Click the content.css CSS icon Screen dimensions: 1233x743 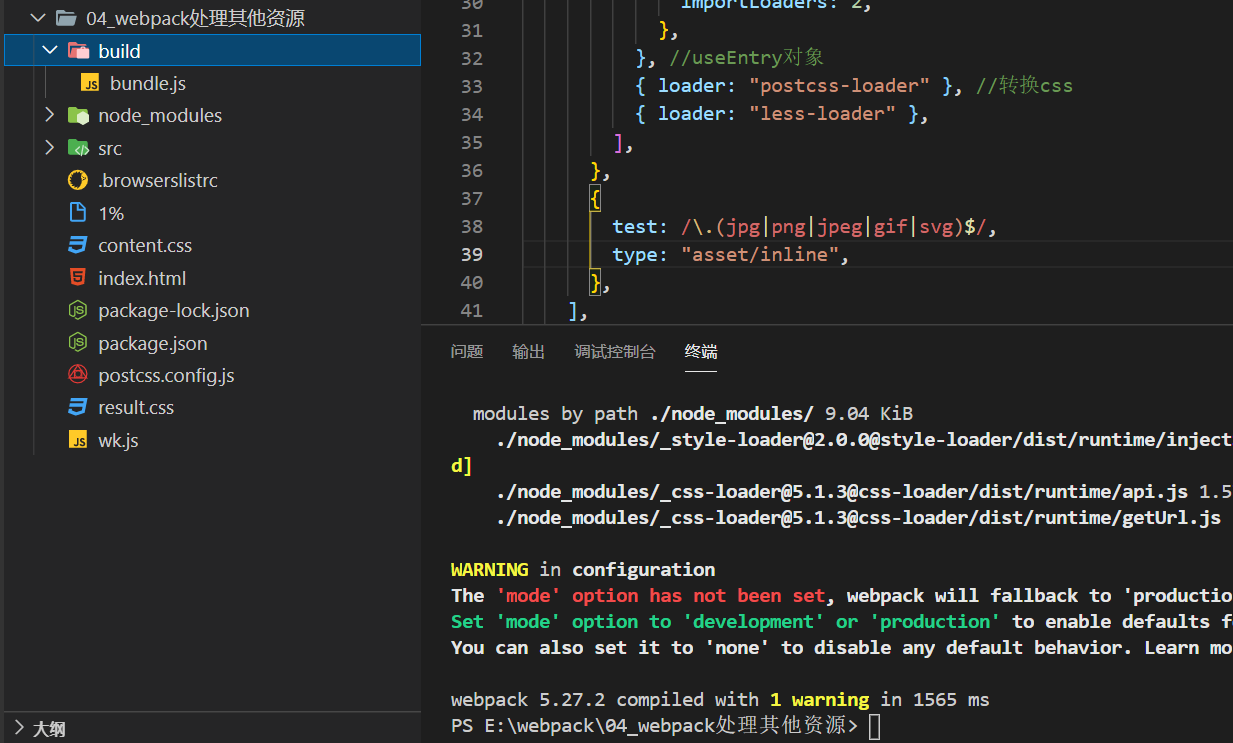pos(78,245)
